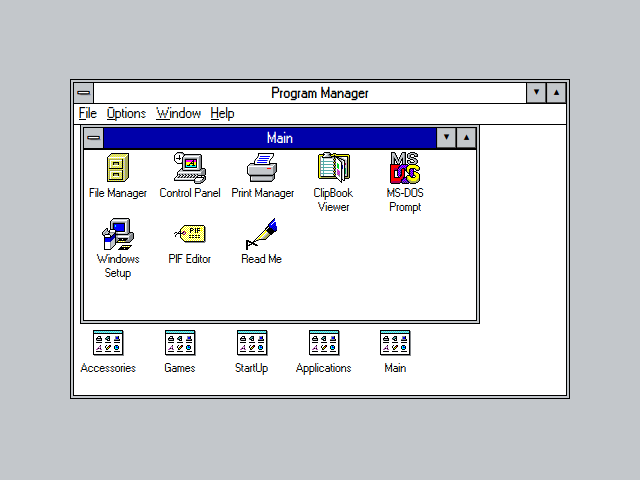Select the Windows Setup icon
Screen dimensions: 640x480
pyautogui.click(x=118, y=234)
